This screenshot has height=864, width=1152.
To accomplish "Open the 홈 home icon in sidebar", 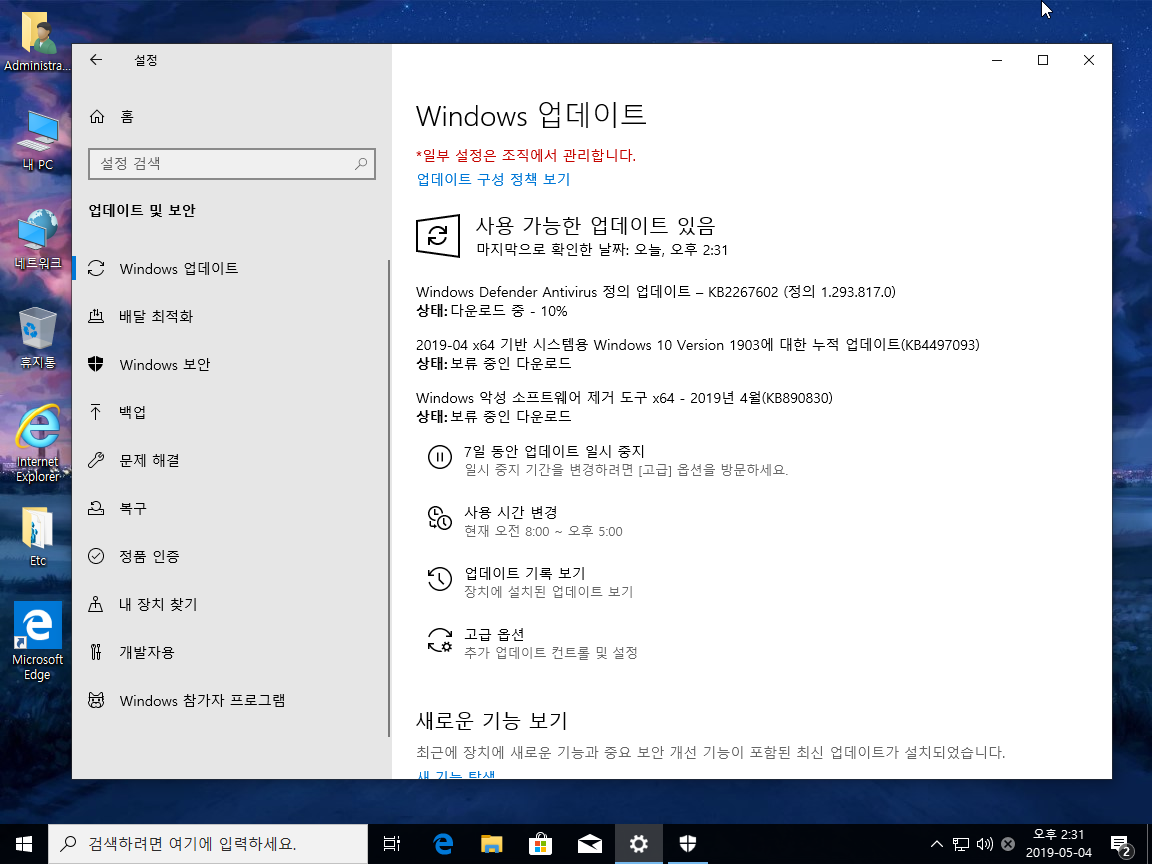I will click(96, 117).
